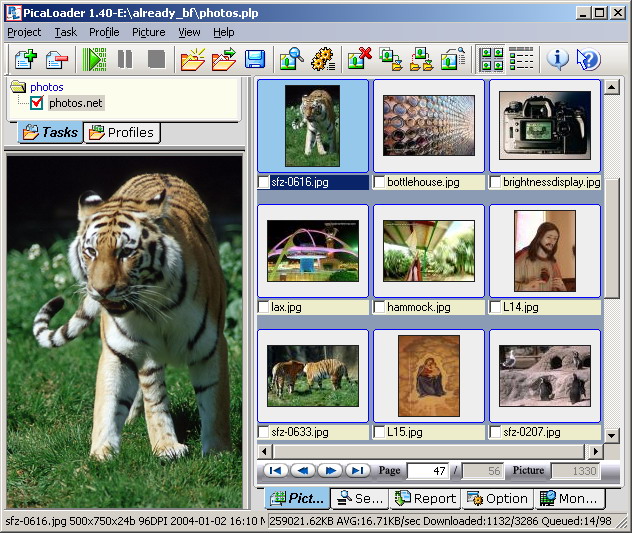Image resolution: width=632 pixels, height=533 pixels.
Task: Click the blue floppy save project icon
Action: 255,59
